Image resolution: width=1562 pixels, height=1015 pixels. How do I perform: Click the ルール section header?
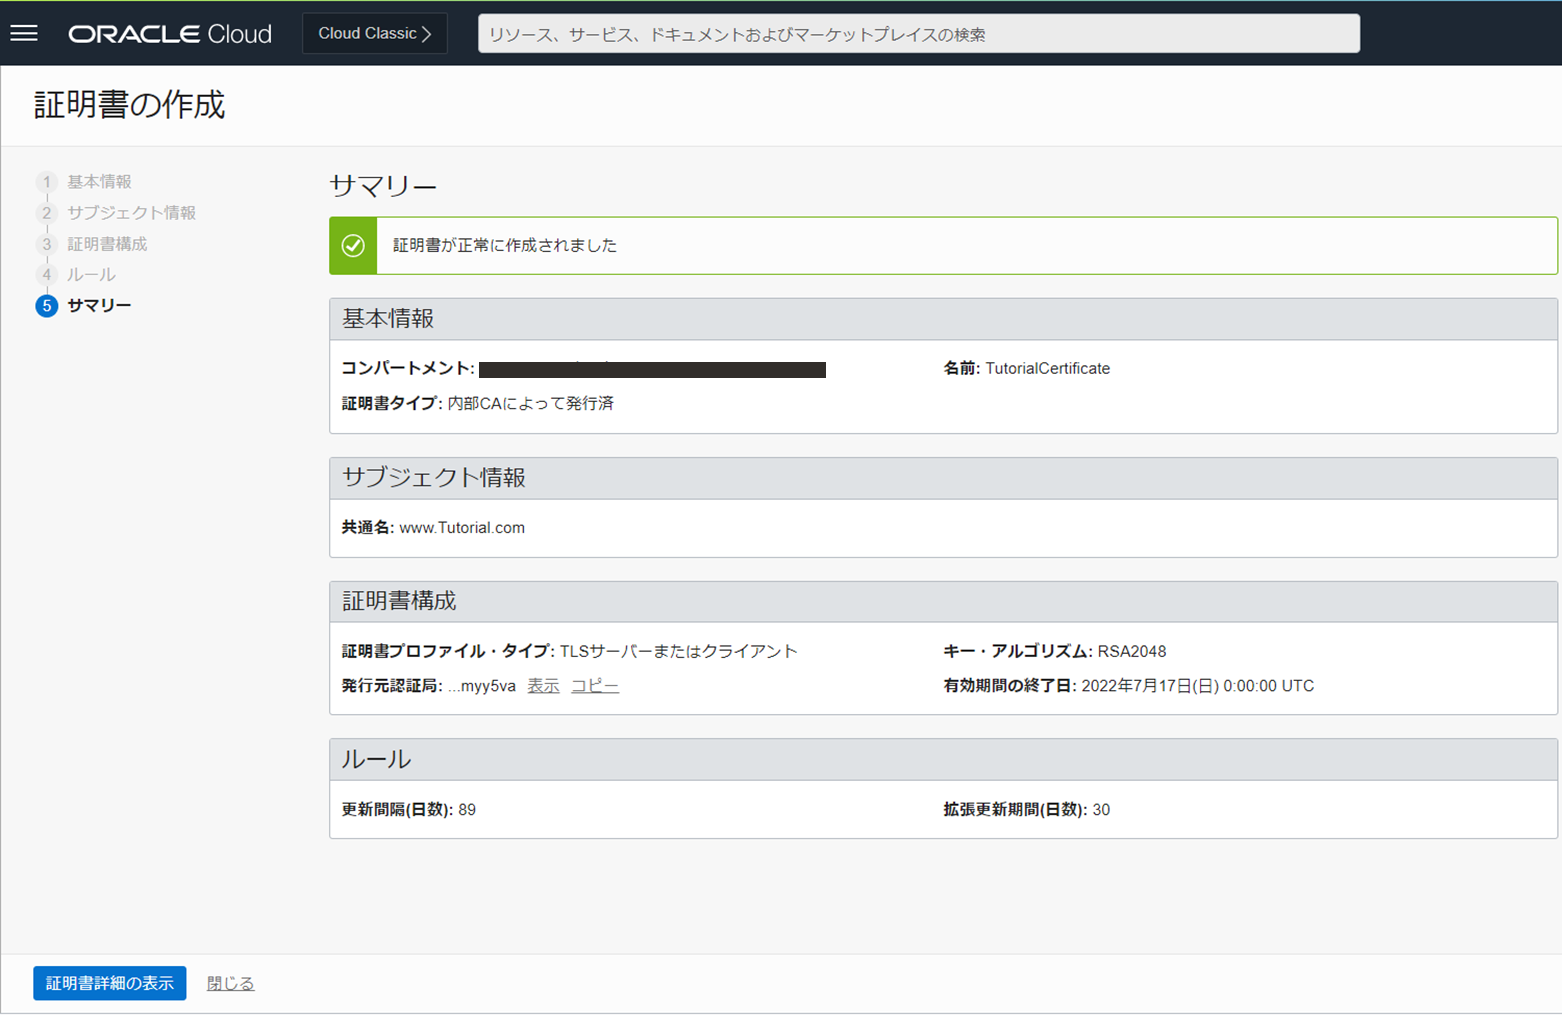tap(376, 760)
